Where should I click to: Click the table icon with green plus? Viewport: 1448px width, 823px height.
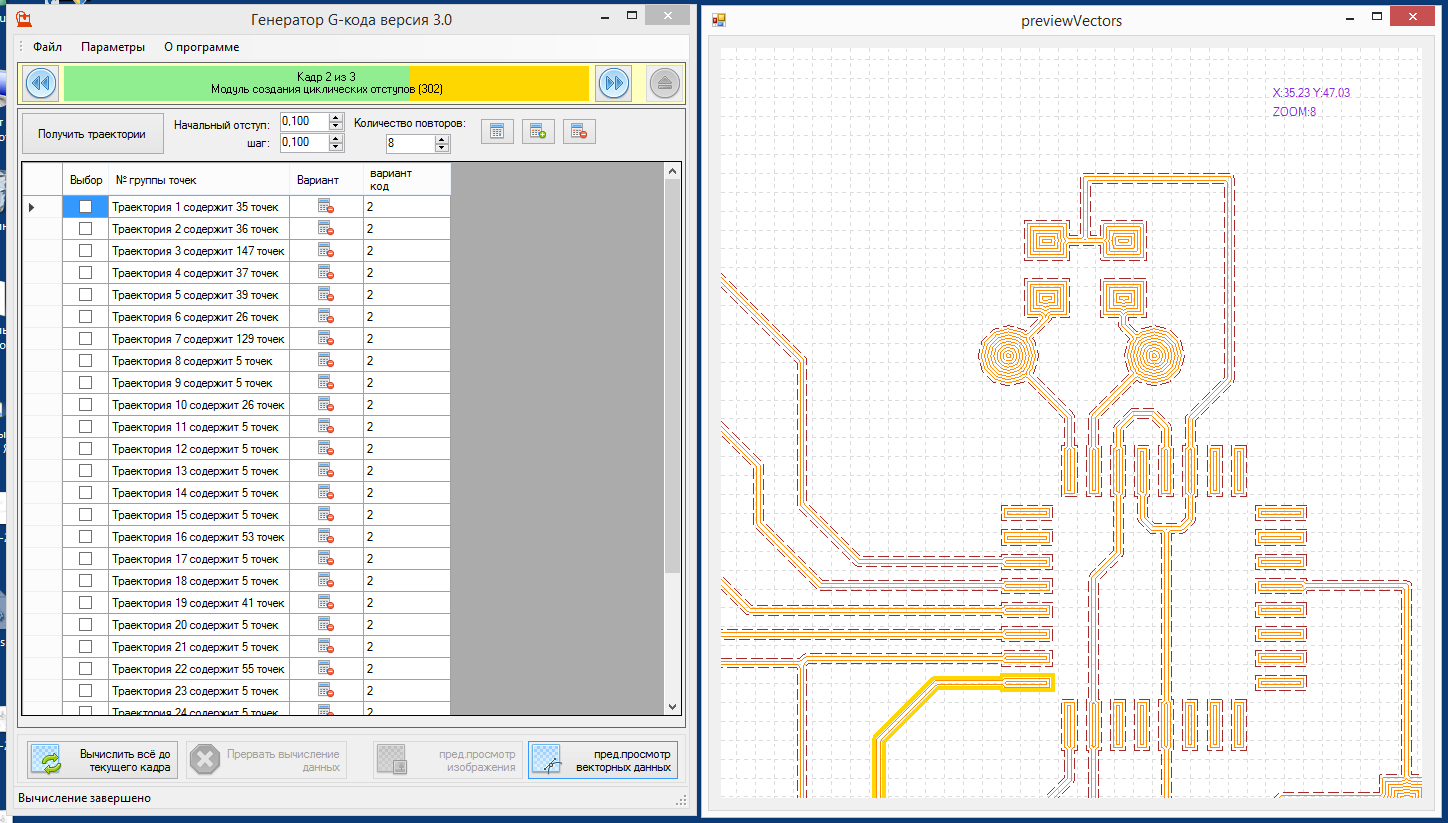[x=538, y=131]
